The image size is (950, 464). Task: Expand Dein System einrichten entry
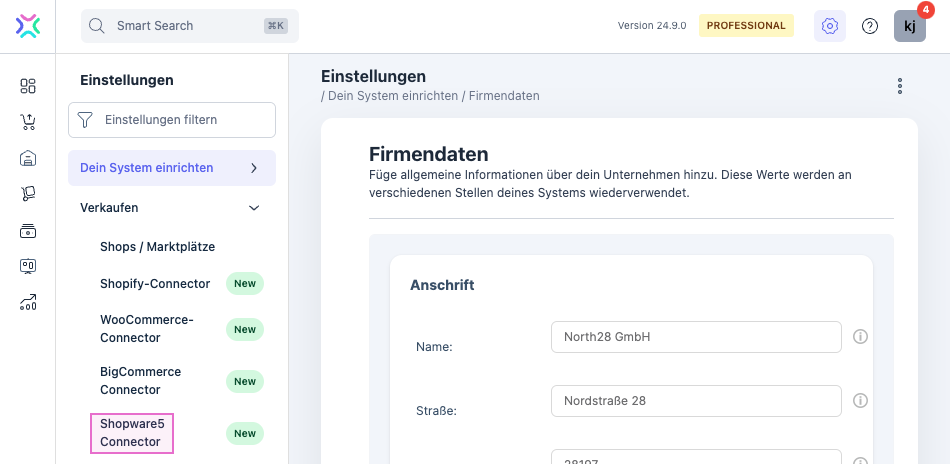[254, 168]
